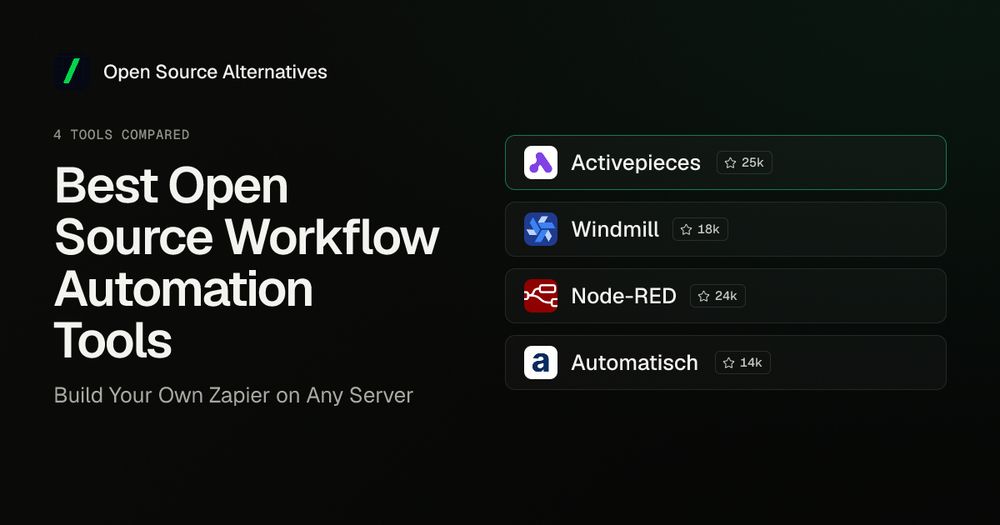Click the Automatisch 'a' logo icon
The image size is (1000, 525).
541,362
